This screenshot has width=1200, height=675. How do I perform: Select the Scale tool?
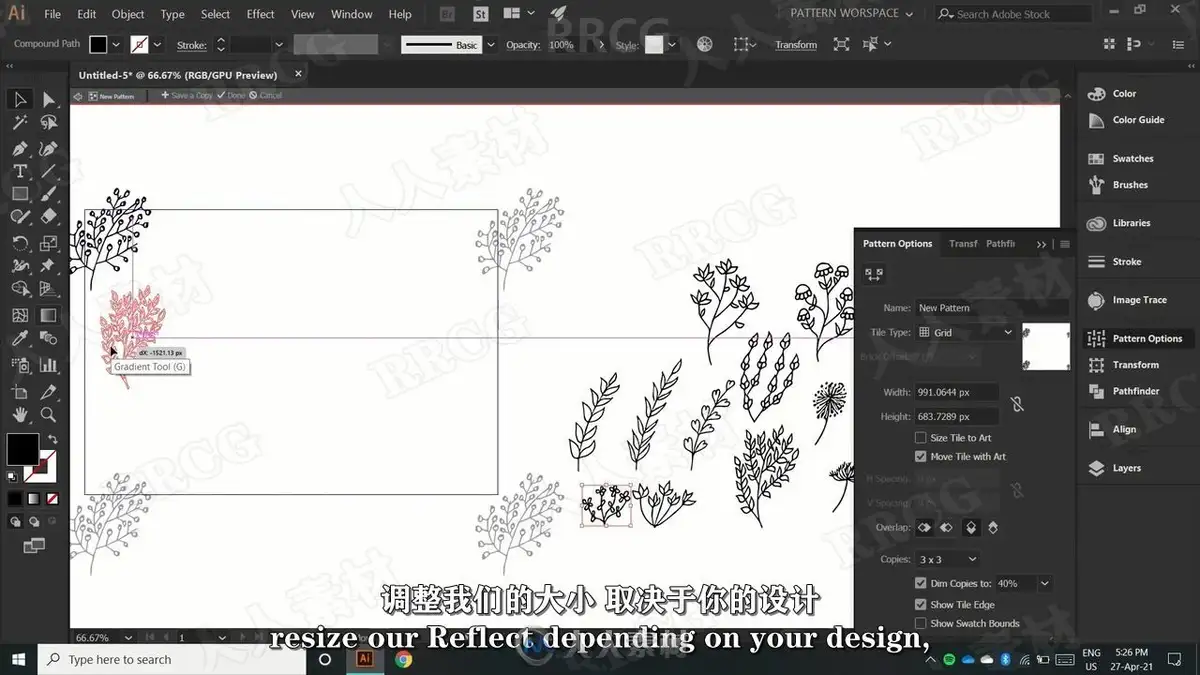click(x=48, y=243)
